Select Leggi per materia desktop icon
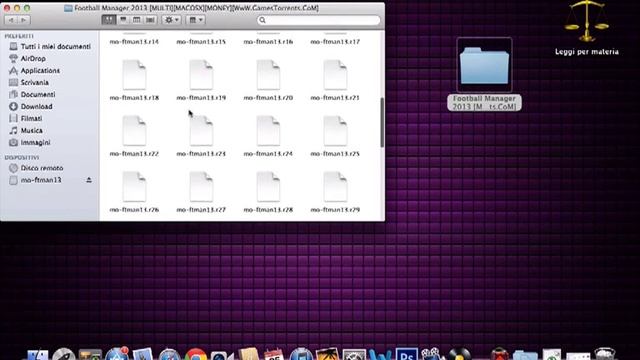The width and height of the screenshot is (640, 360). (587, 22)
